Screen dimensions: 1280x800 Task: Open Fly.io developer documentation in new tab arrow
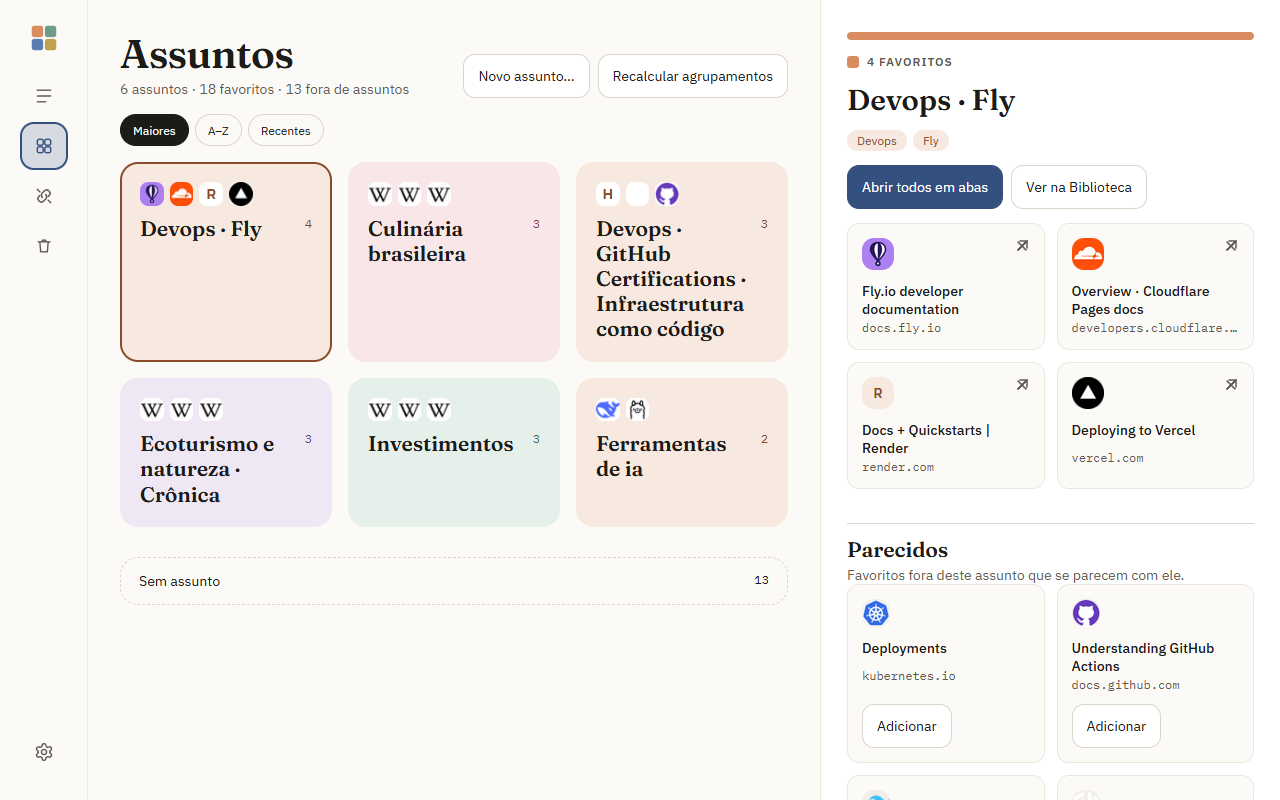tap(1022, 246)
